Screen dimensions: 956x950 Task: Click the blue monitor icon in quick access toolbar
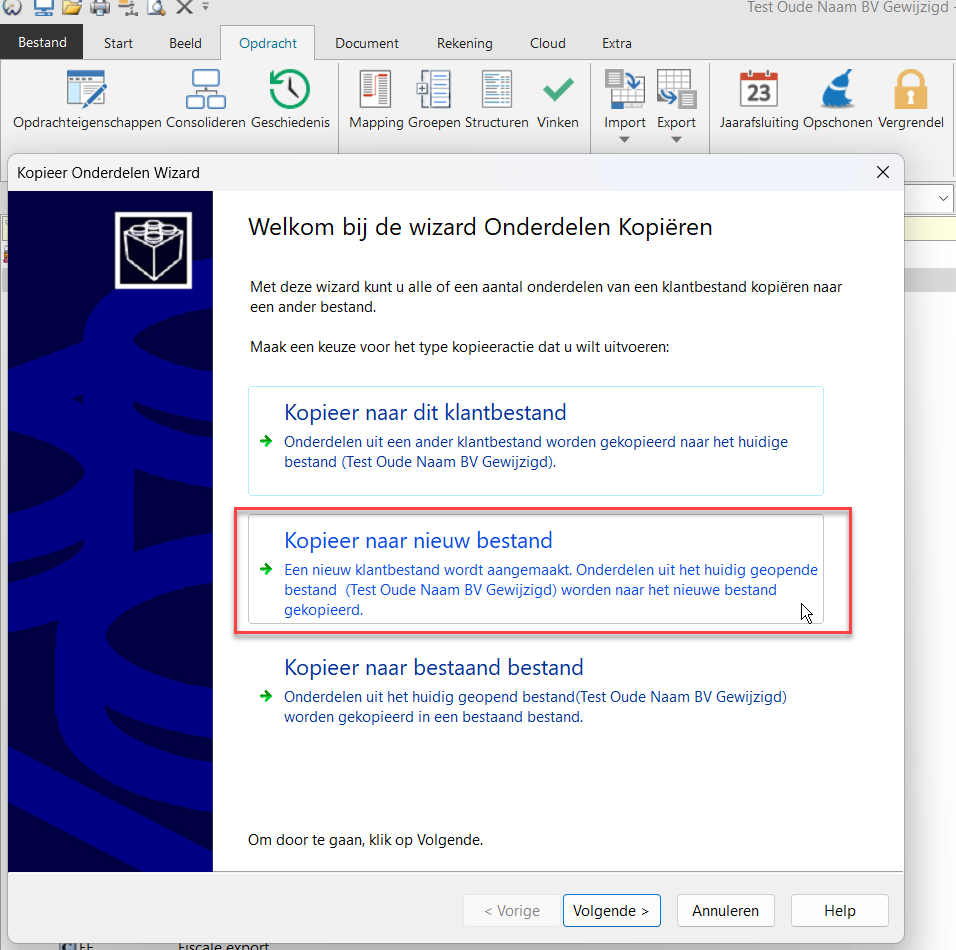click(44, 7)
